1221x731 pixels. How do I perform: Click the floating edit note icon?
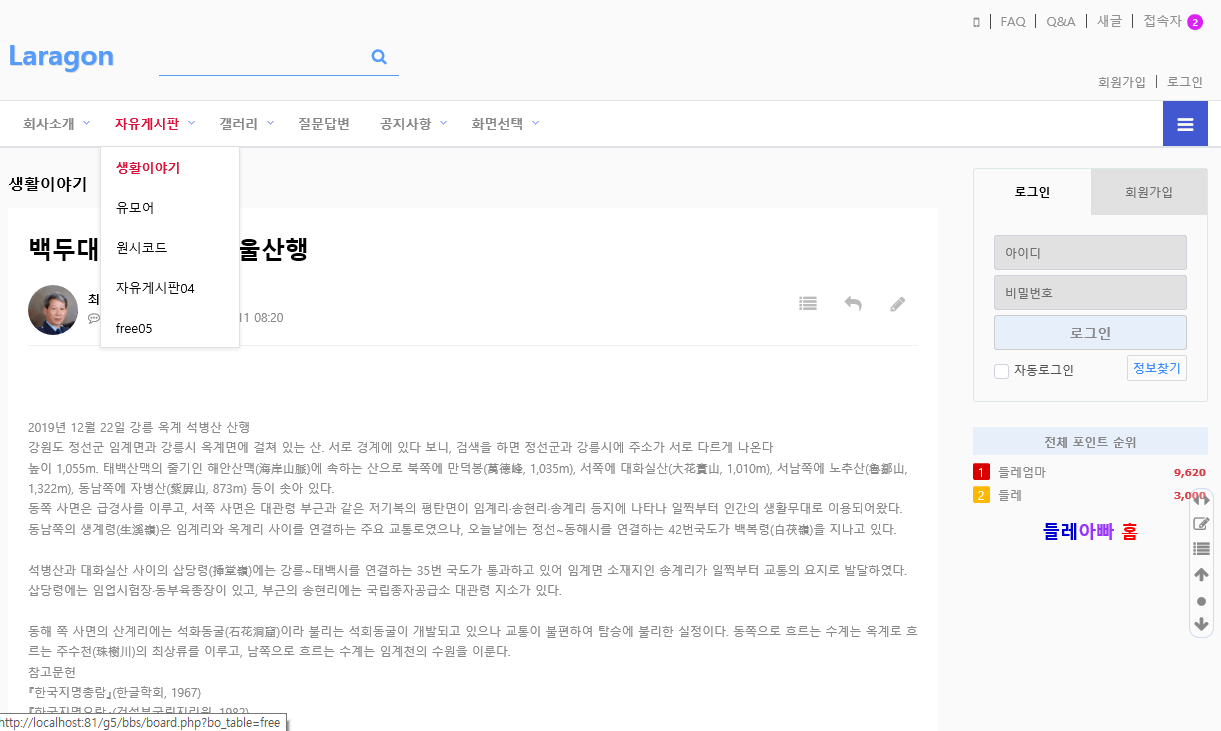(x=1201, y=524)
